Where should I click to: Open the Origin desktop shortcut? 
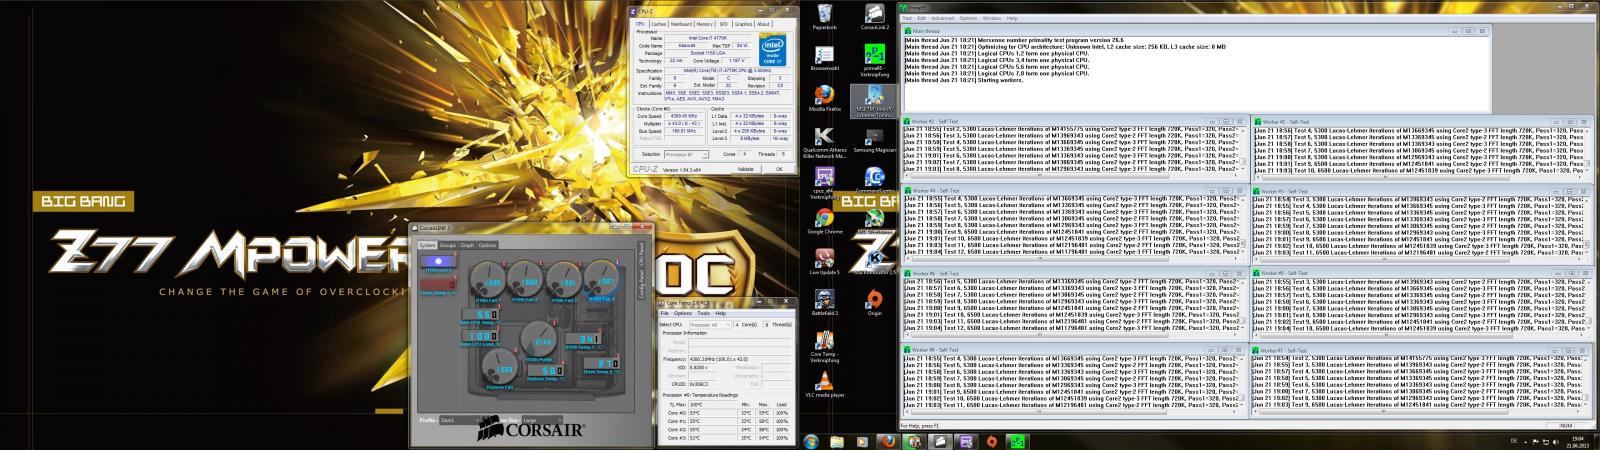pos(874,302)
